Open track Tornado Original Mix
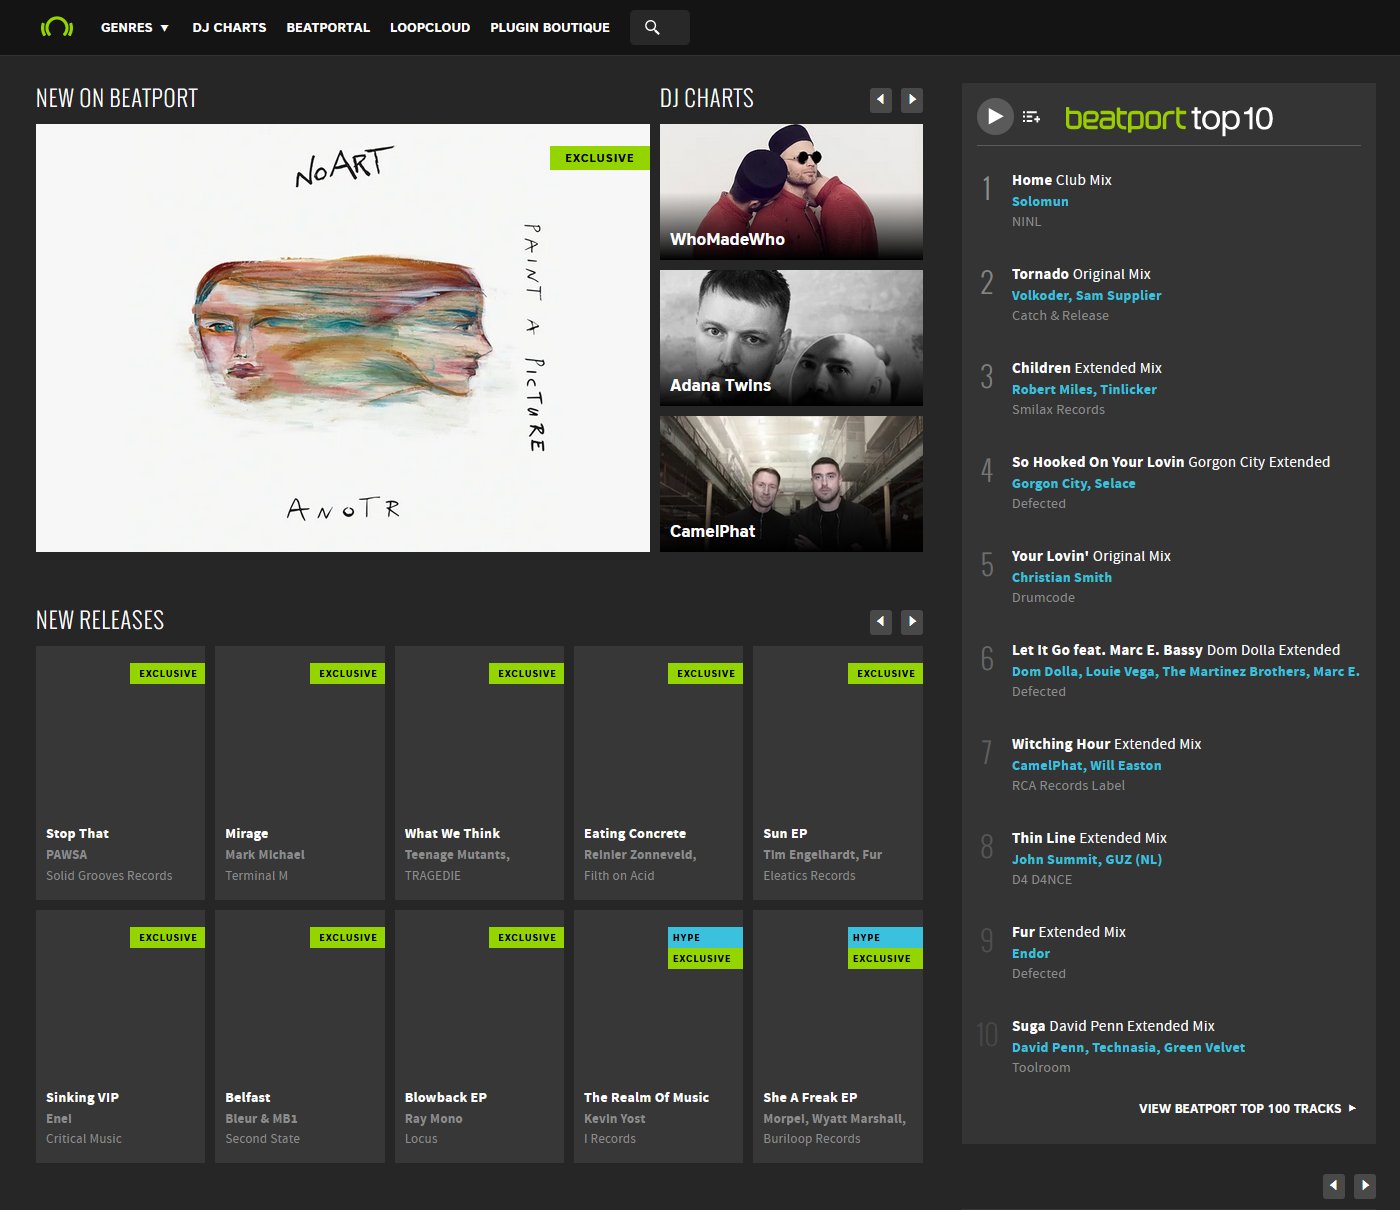 tap(1081, 274)
